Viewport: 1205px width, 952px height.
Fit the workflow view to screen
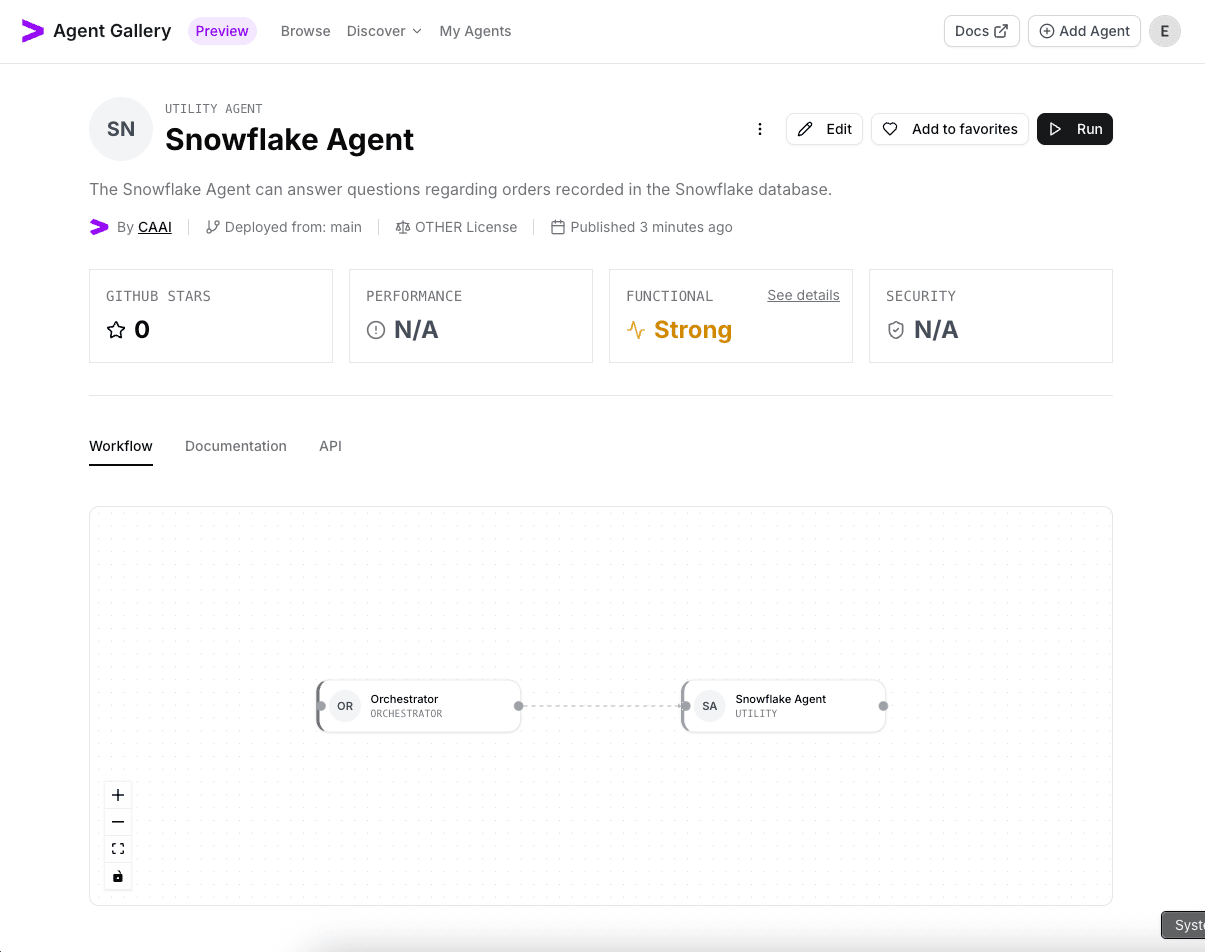click(117, 847)
